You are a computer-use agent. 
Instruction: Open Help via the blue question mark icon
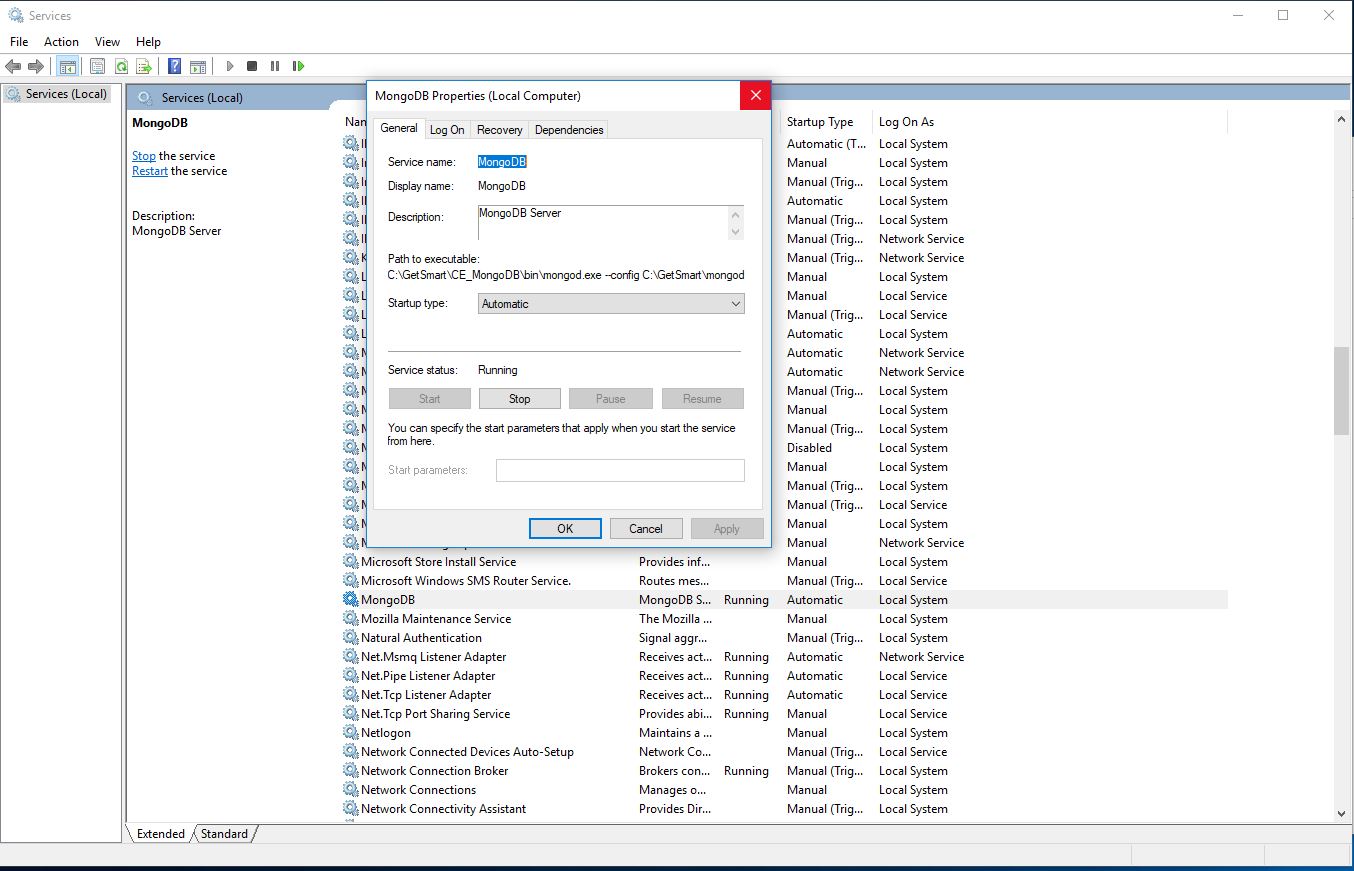click(x=175, y=66)
